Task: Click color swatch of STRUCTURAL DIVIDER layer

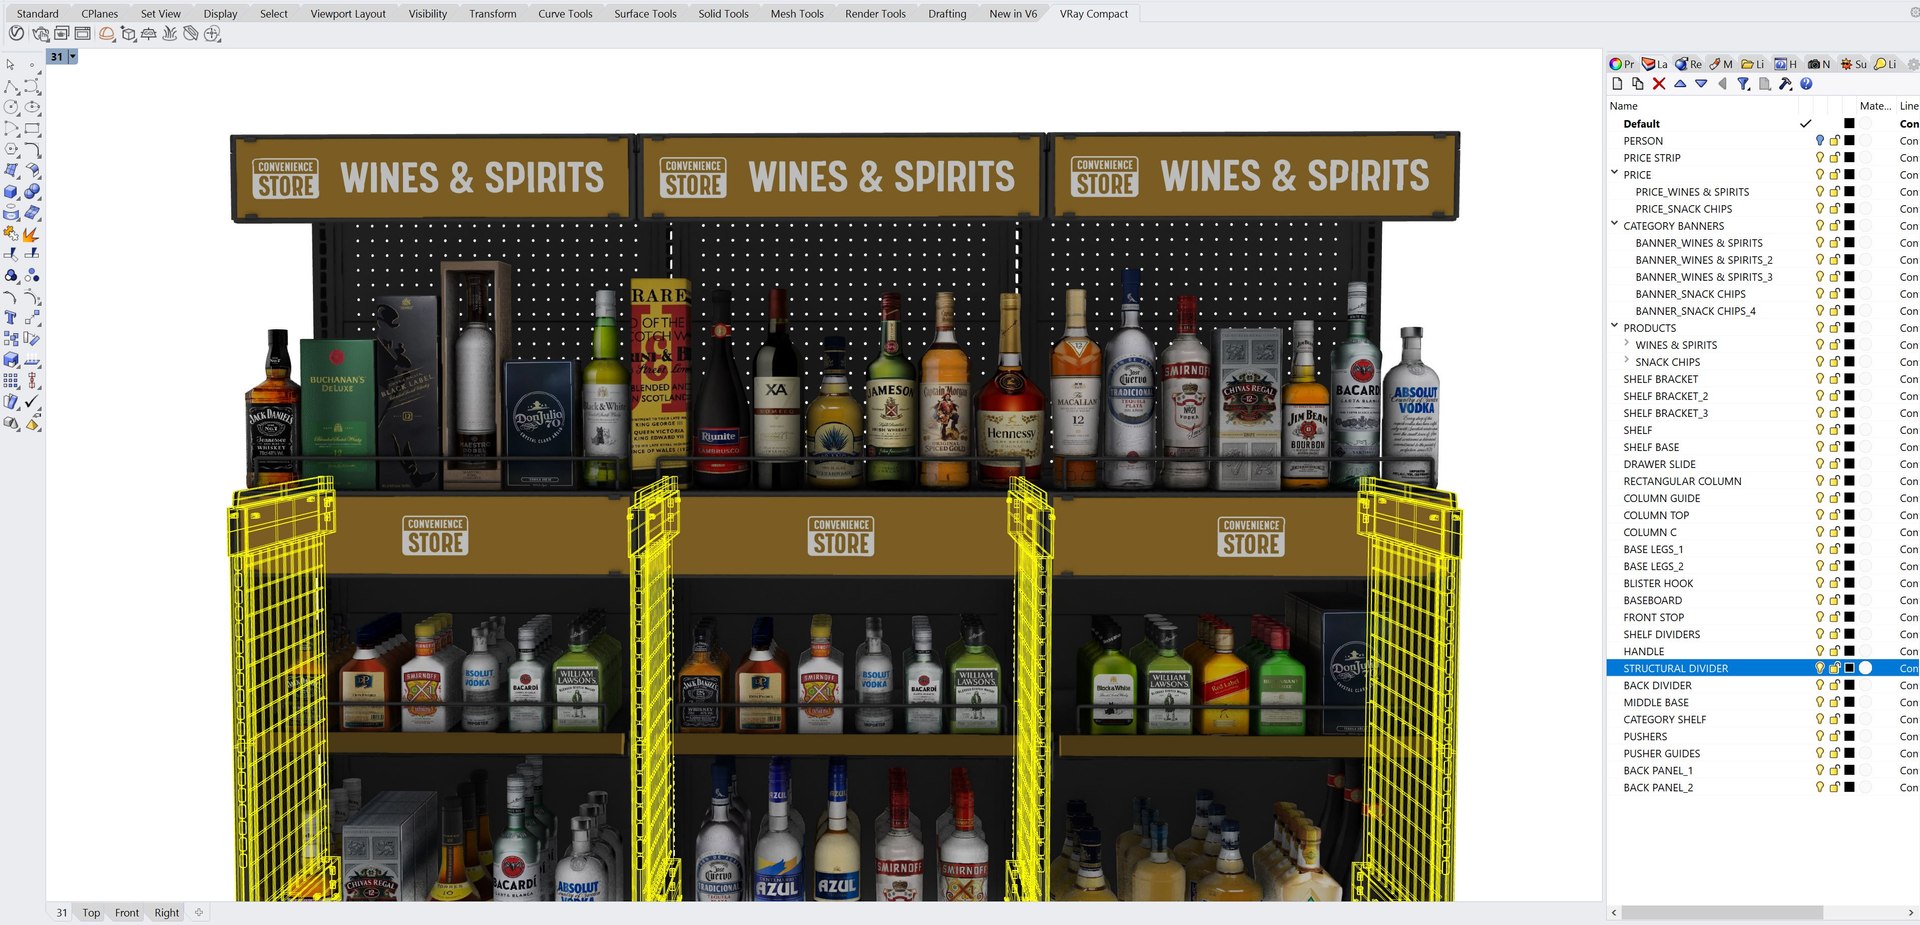Action: tap(1849, 668)
